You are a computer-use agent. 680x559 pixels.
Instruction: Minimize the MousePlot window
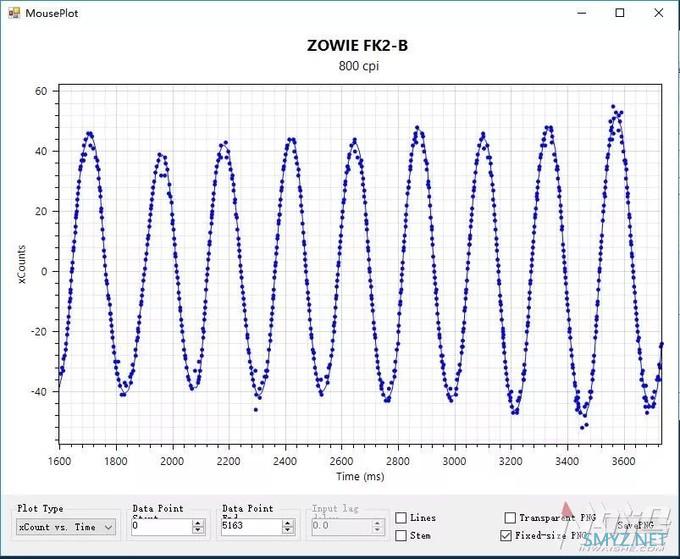(582, 13)
